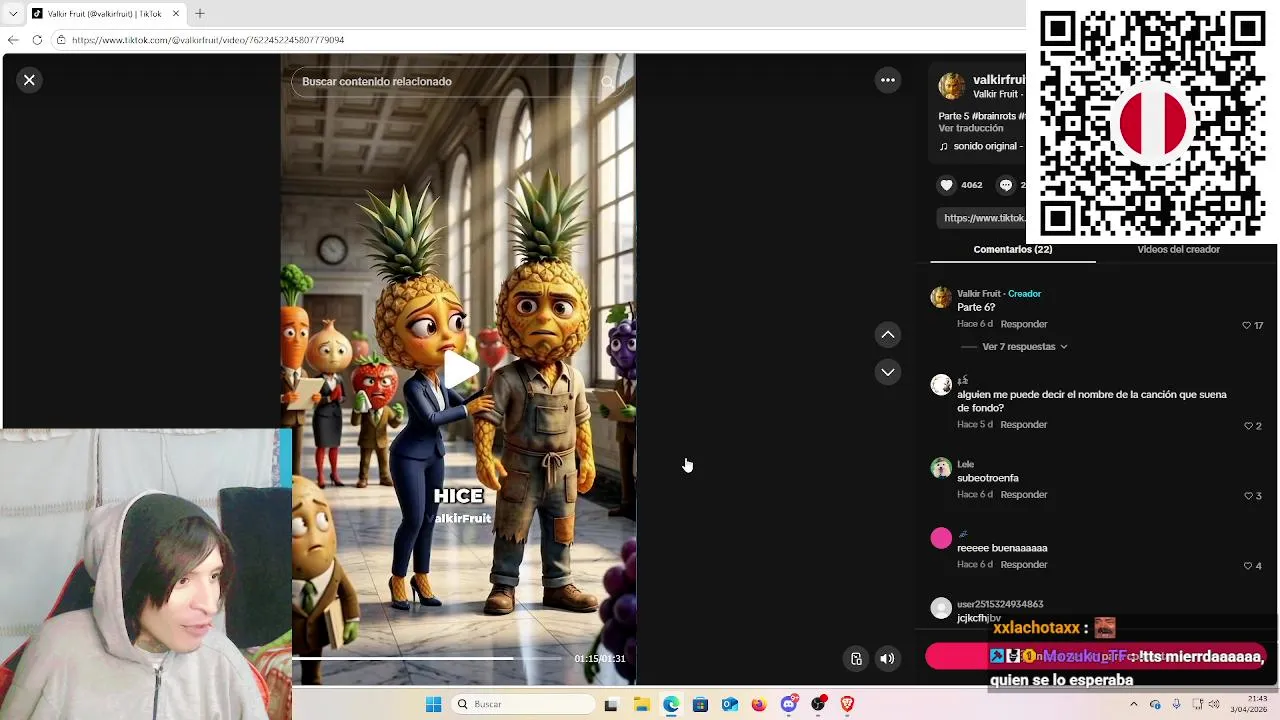This screenshot has height=720, width=1280.
Task: Reply to the canción que suena comment
Action: pos(1024,424)
